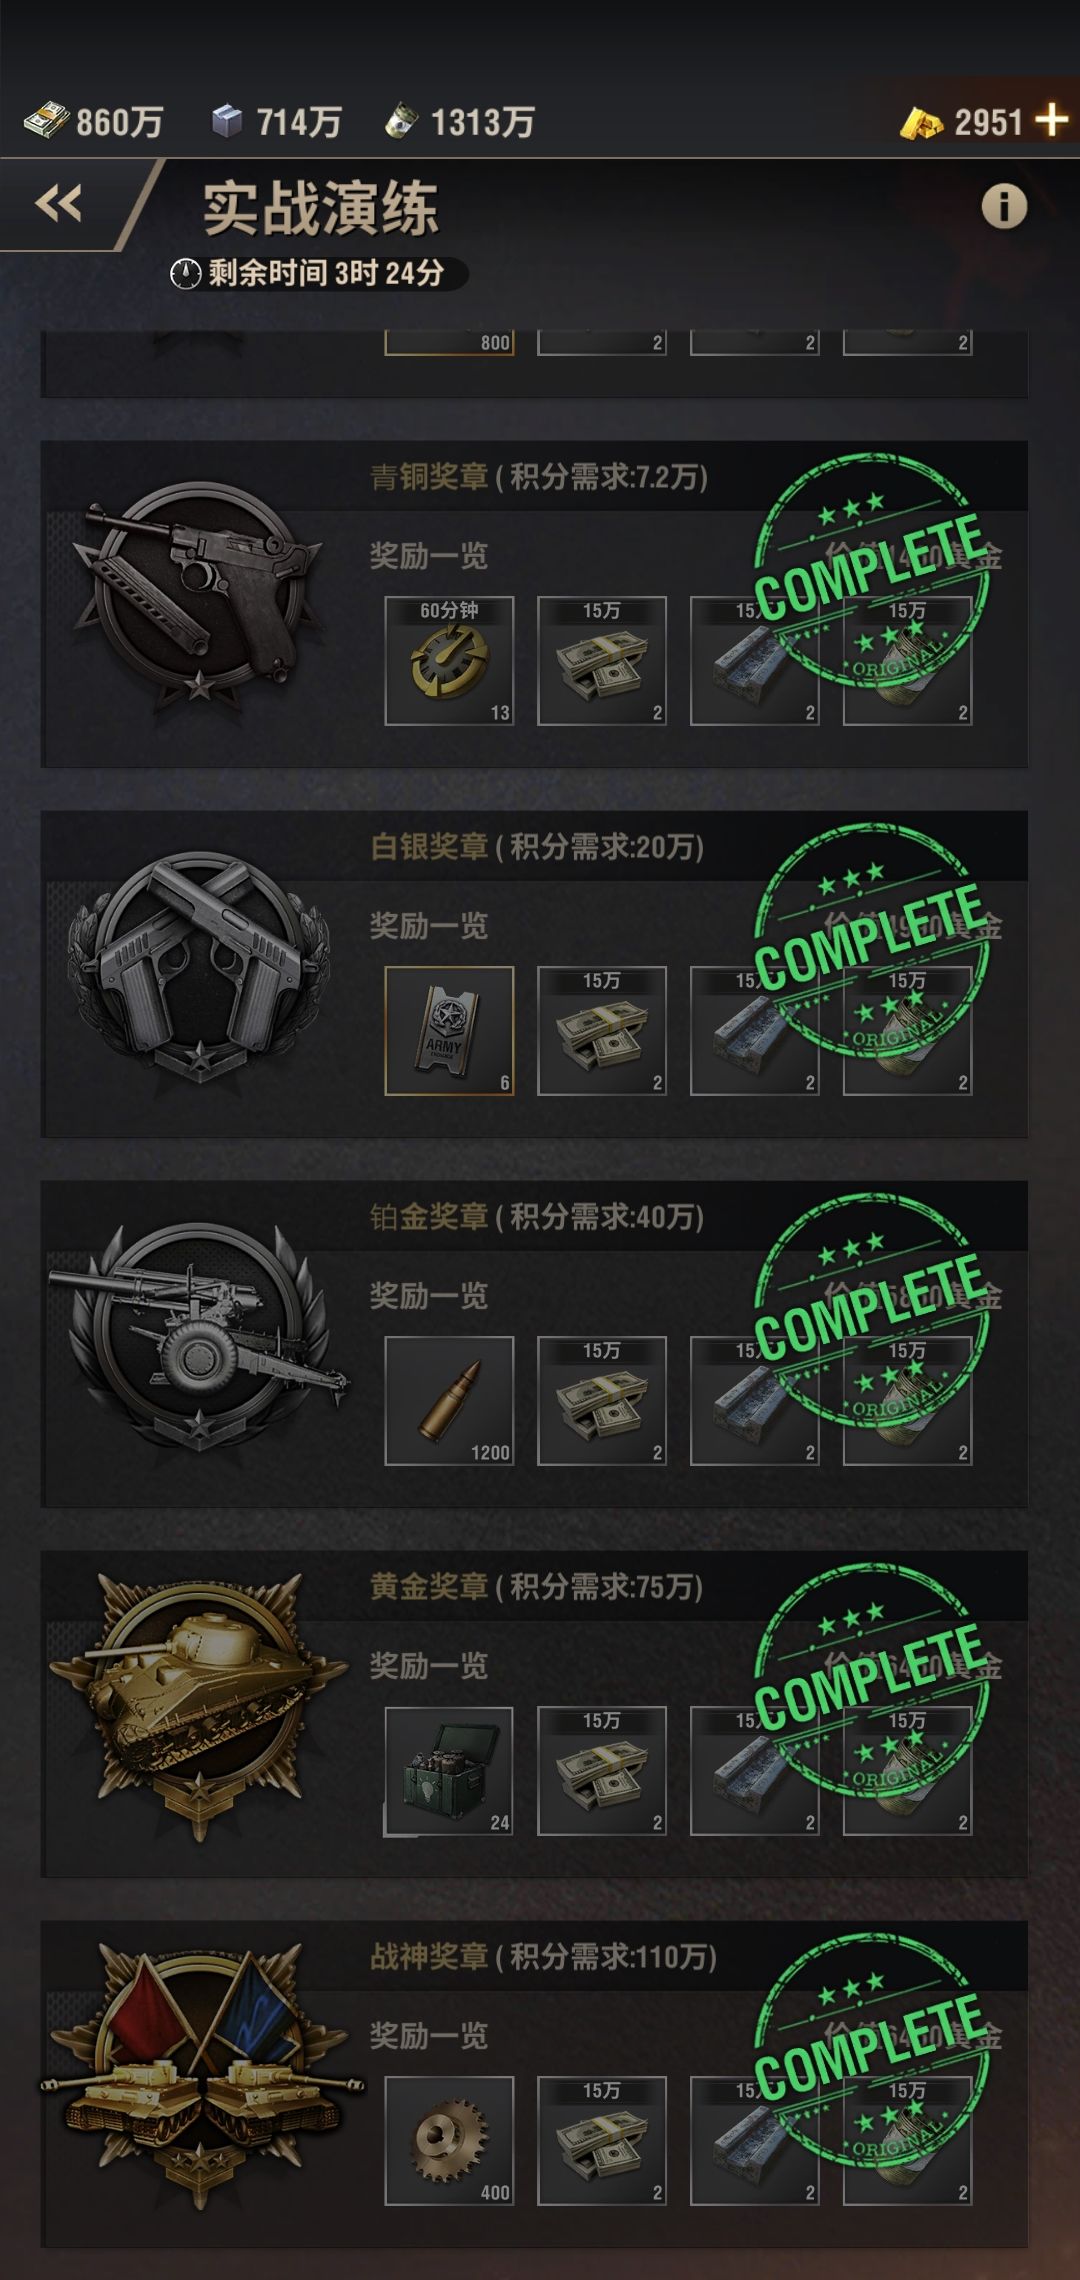
Task: Tap the cash resource counter 860万
Action: [x=93, y=122]
